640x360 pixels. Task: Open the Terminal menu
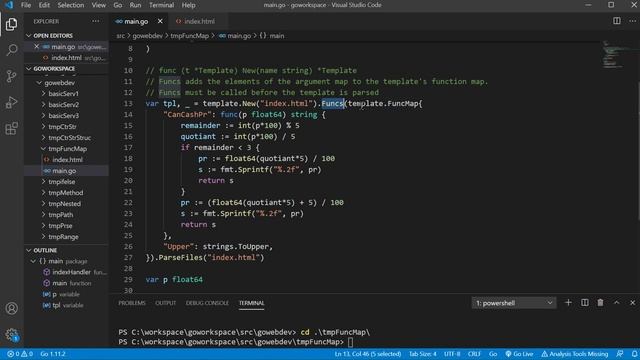click(161, 5)
